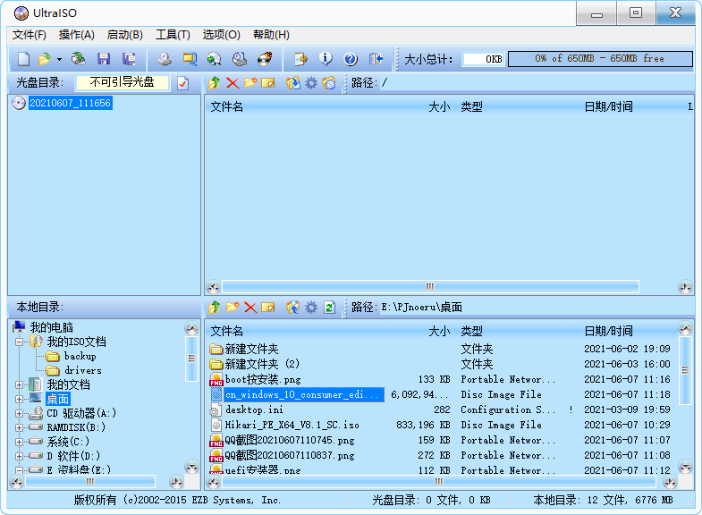This screenshot has width=702, height=515.
Task: Open the 文件(F) menu
Action: click(29, 34)
